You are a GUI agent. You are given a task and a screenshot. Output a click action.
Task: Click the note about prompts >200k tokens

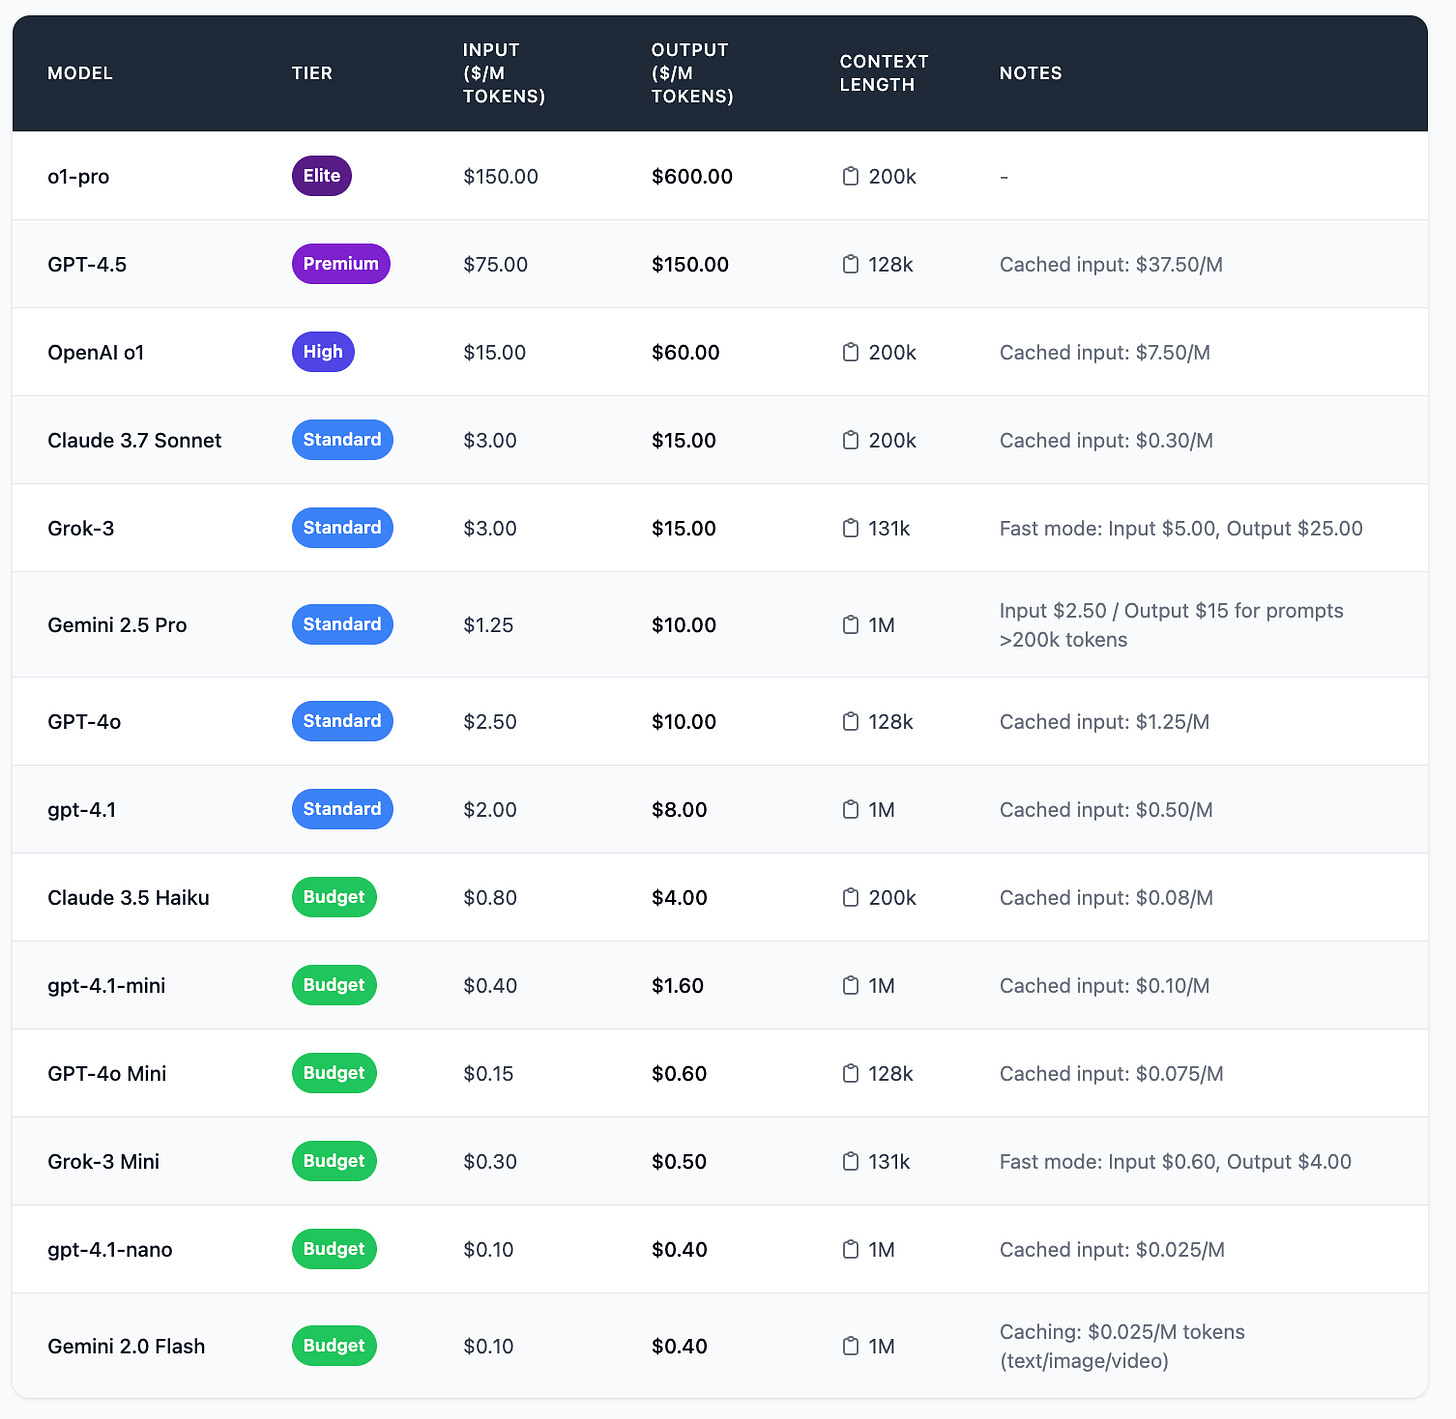click(1171, 626)
